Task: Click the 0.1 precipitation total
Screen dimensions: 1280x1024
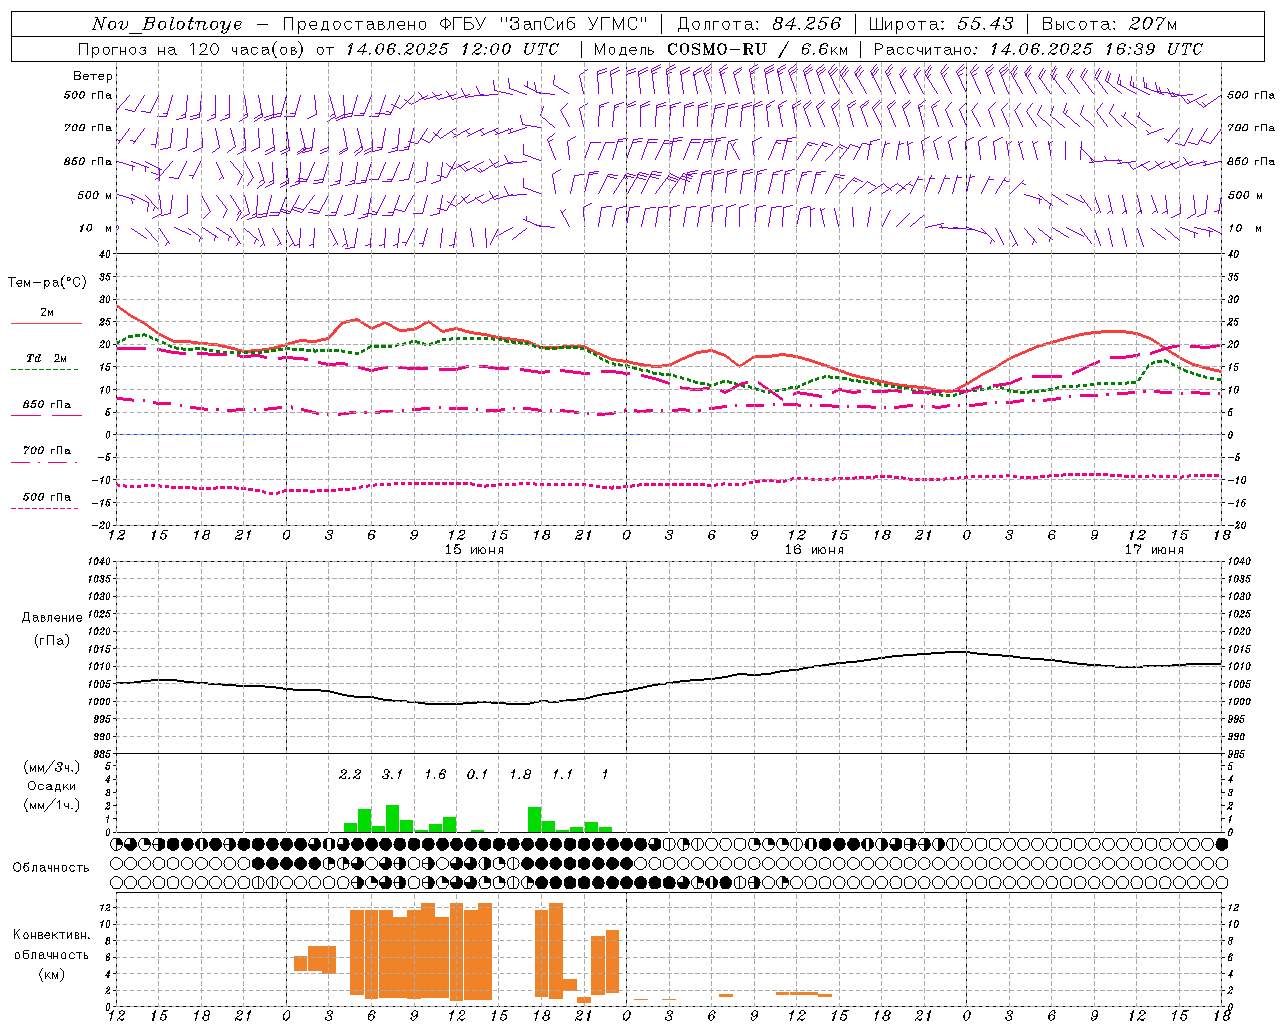Action: click(477, 774)
